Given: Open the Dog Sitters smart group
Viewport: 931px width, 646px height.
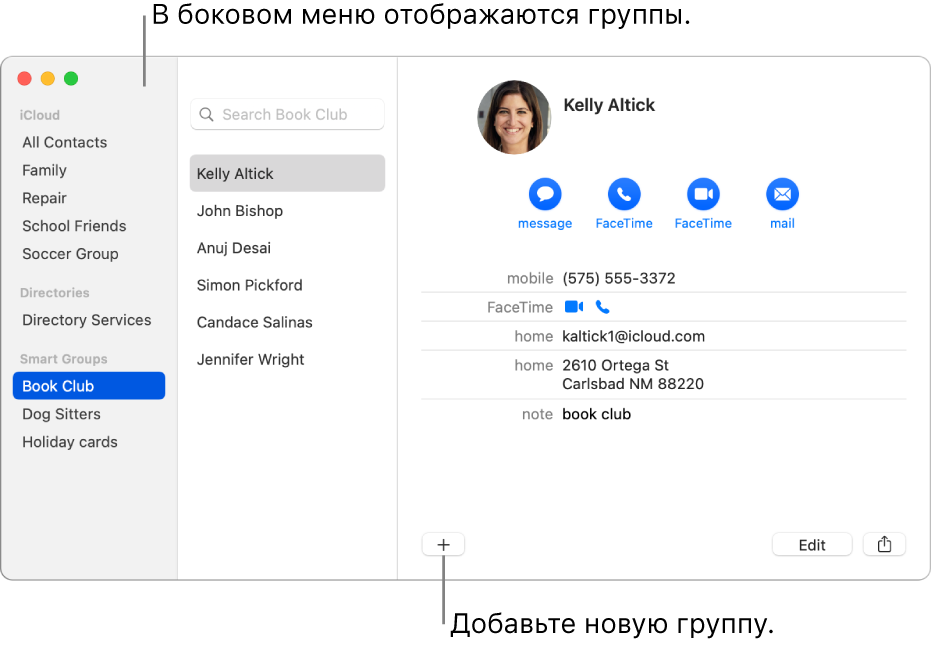Looking at the screenshot, I should [x=61, y=414].
